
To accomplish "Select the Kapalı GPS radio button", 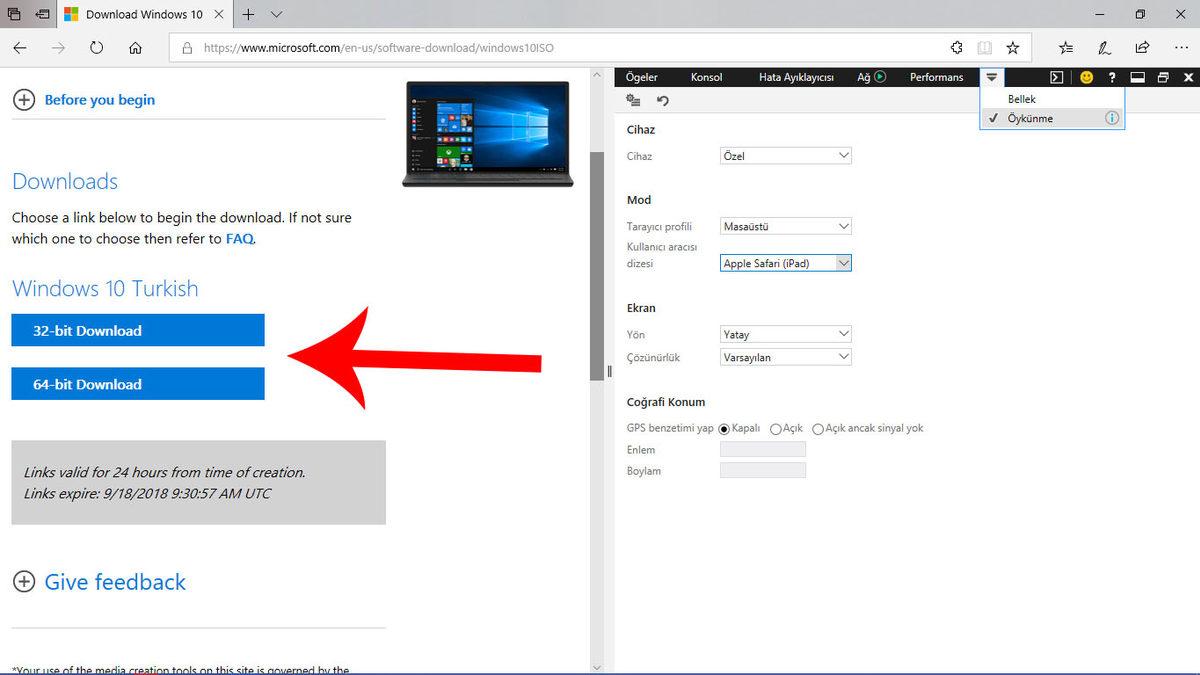I will click(724, 429).
